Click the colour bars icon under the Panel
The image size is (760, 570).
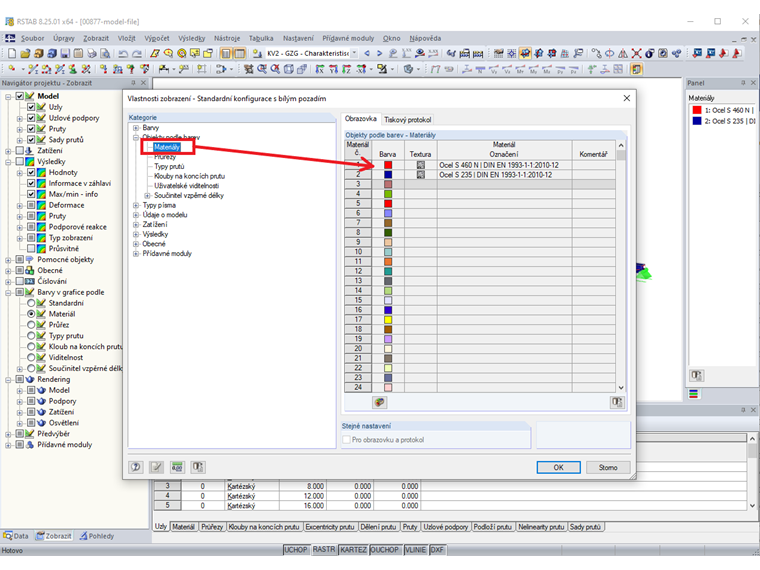[694, 394]
